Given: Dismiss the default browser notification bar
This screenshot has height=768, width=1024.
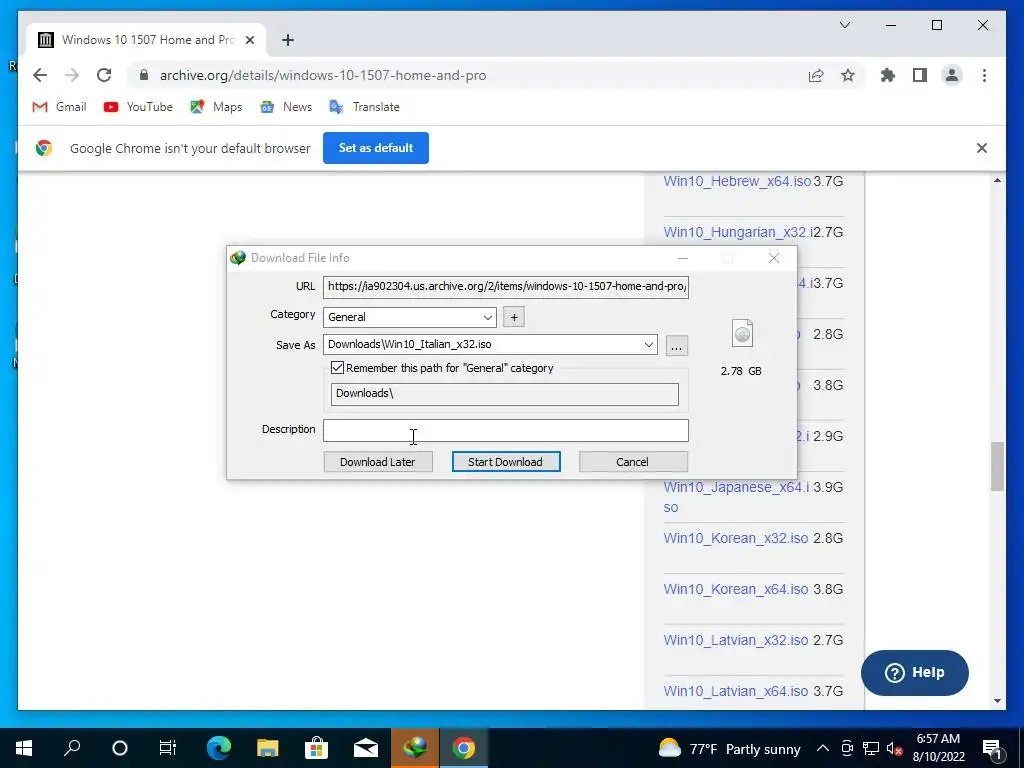Looking at the screenshot, I should coord(982,148).
